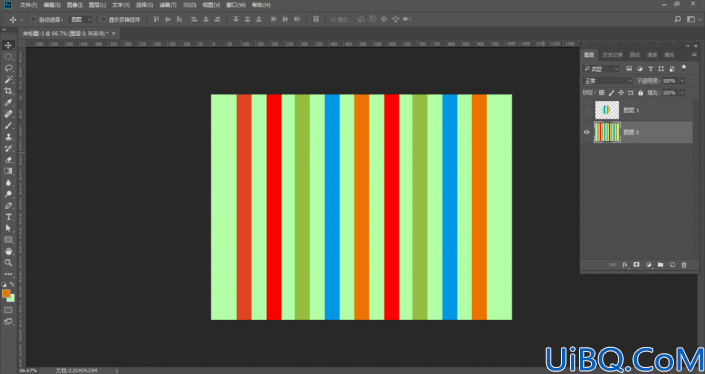Viewport: 705px width, 374px height.
Task: Enable the Auto-Select checkbox
Action: pyautogui.click(x=33, y=19)
